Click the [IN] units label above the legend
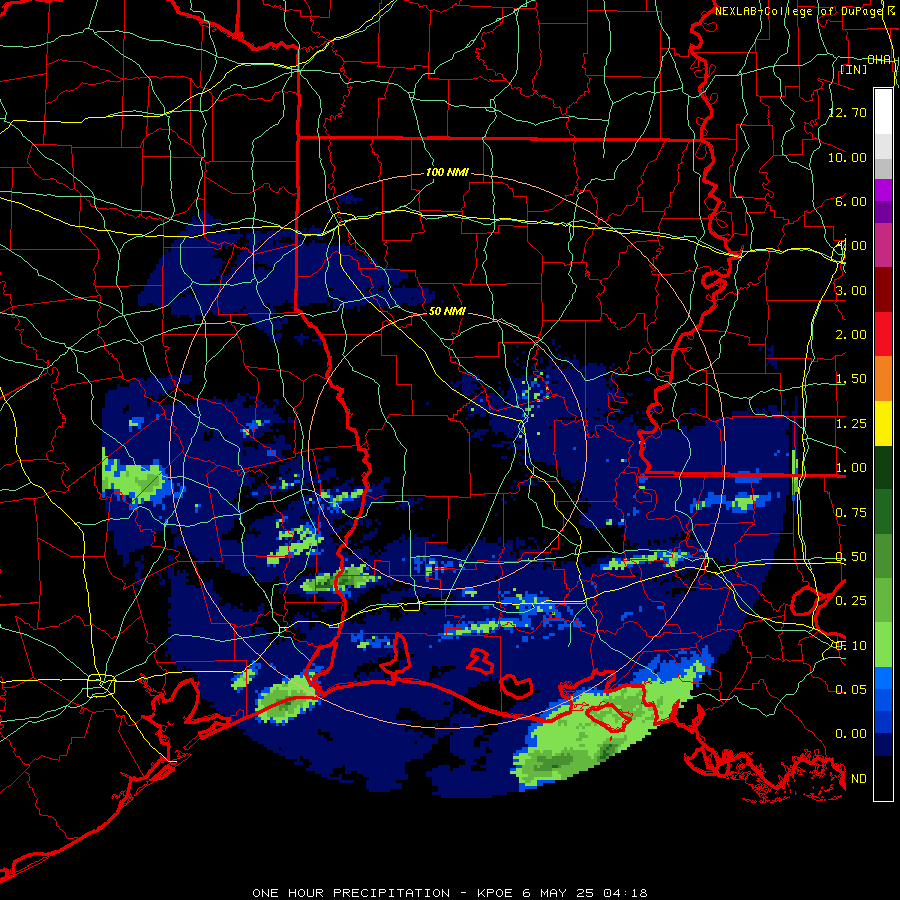This screenshot has width=900, height=900. pyautogui.click(x=854, y=69)
